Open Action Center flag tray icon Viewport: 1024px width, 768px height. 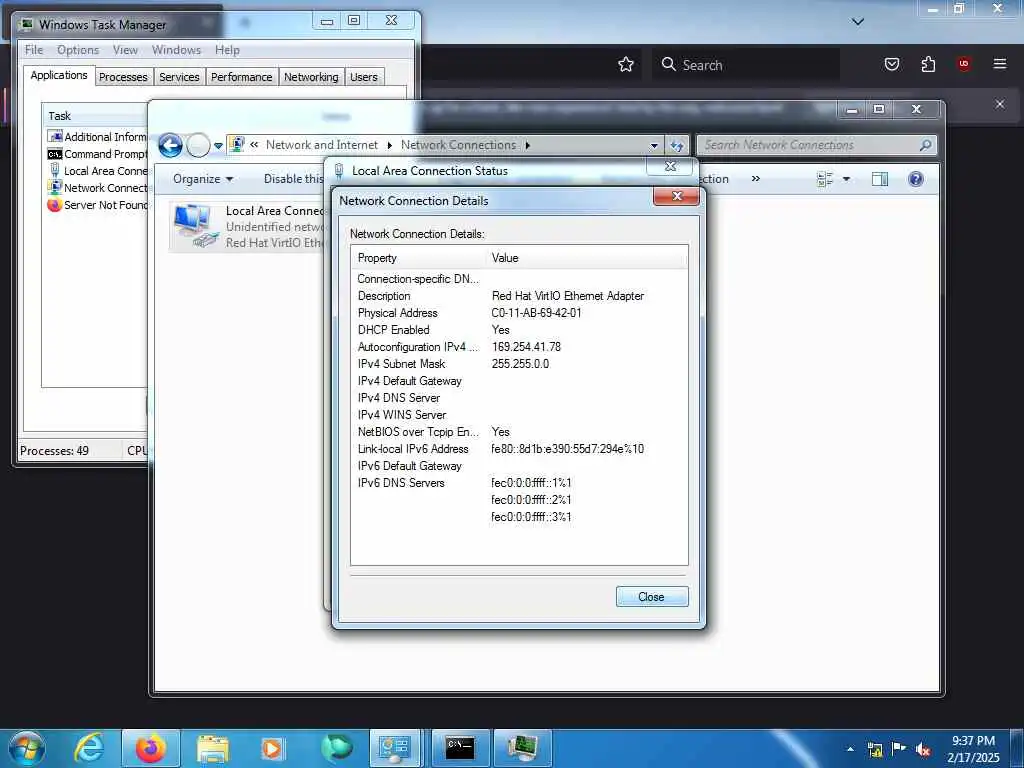coord(899,749)
